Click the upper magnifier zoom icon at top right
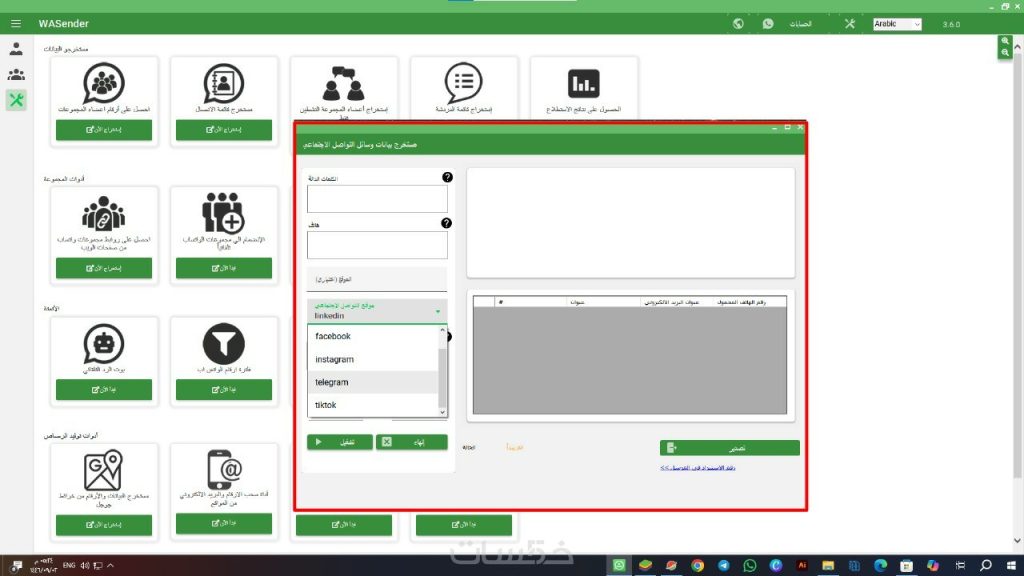This screenshot has width=1024, height=576. [1005, 41]
